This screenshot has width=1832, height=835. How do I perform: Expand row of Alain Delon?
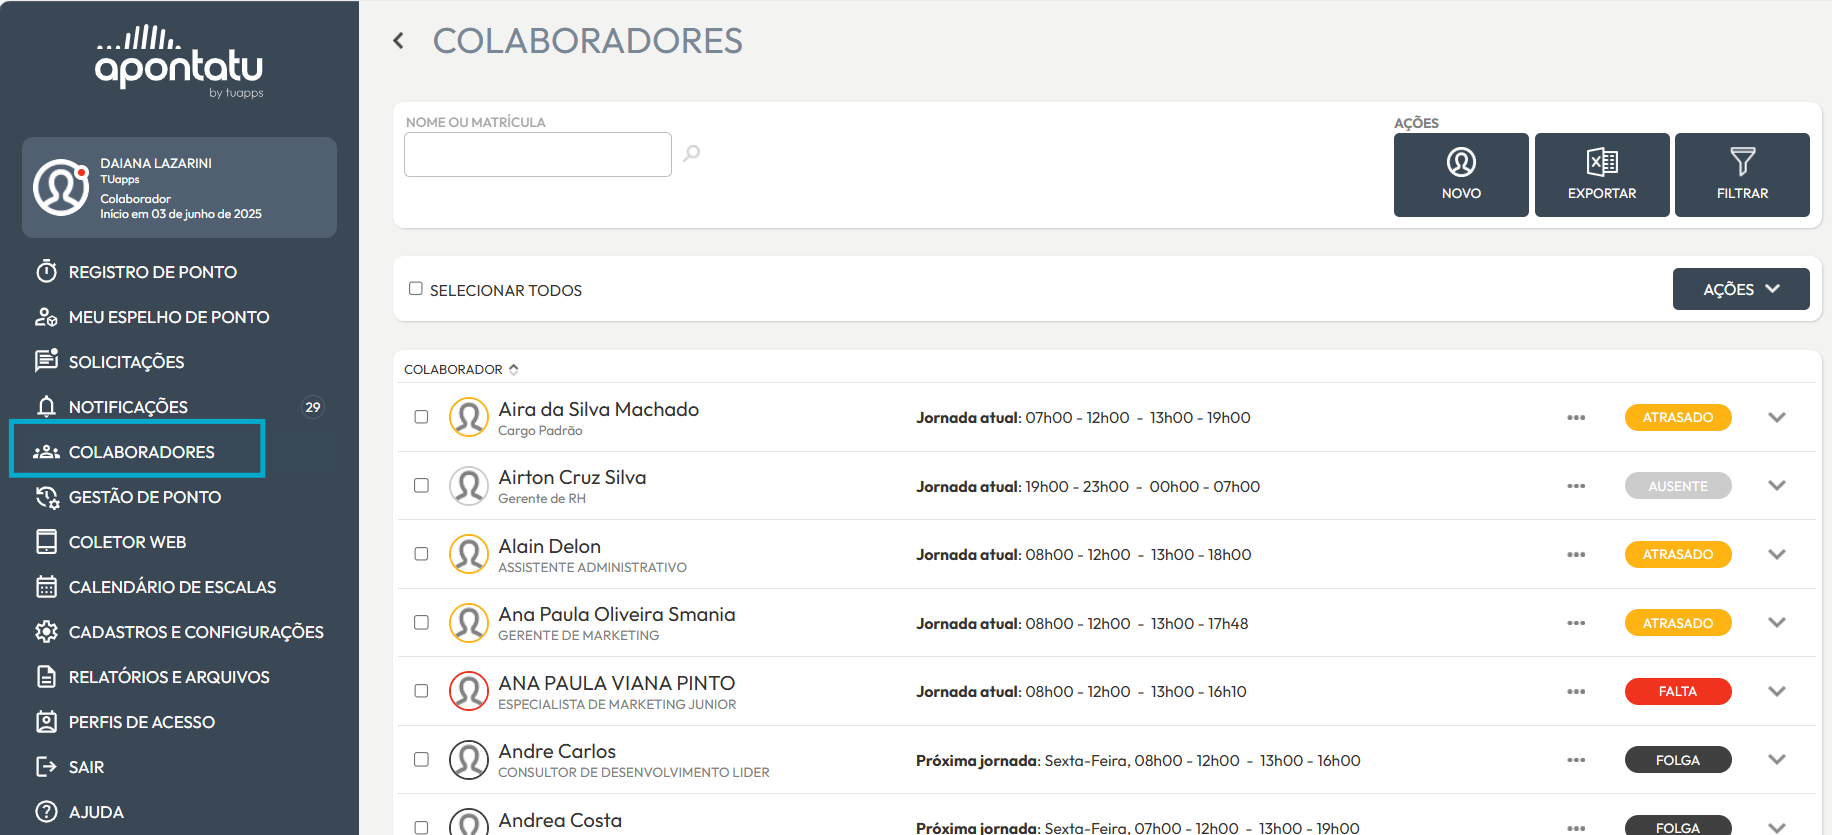tap(1777, 554)
